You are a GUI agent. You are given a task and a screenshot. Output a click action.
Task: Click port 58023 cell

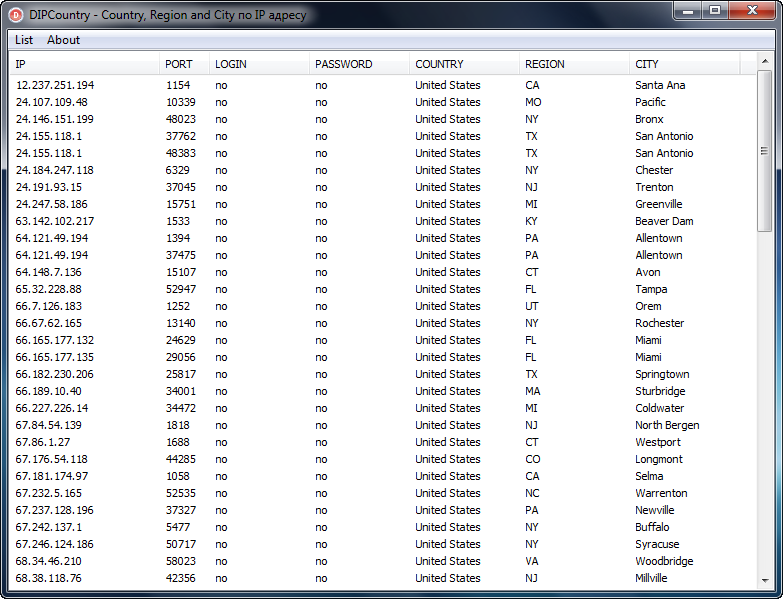click(x=180, y=561)
